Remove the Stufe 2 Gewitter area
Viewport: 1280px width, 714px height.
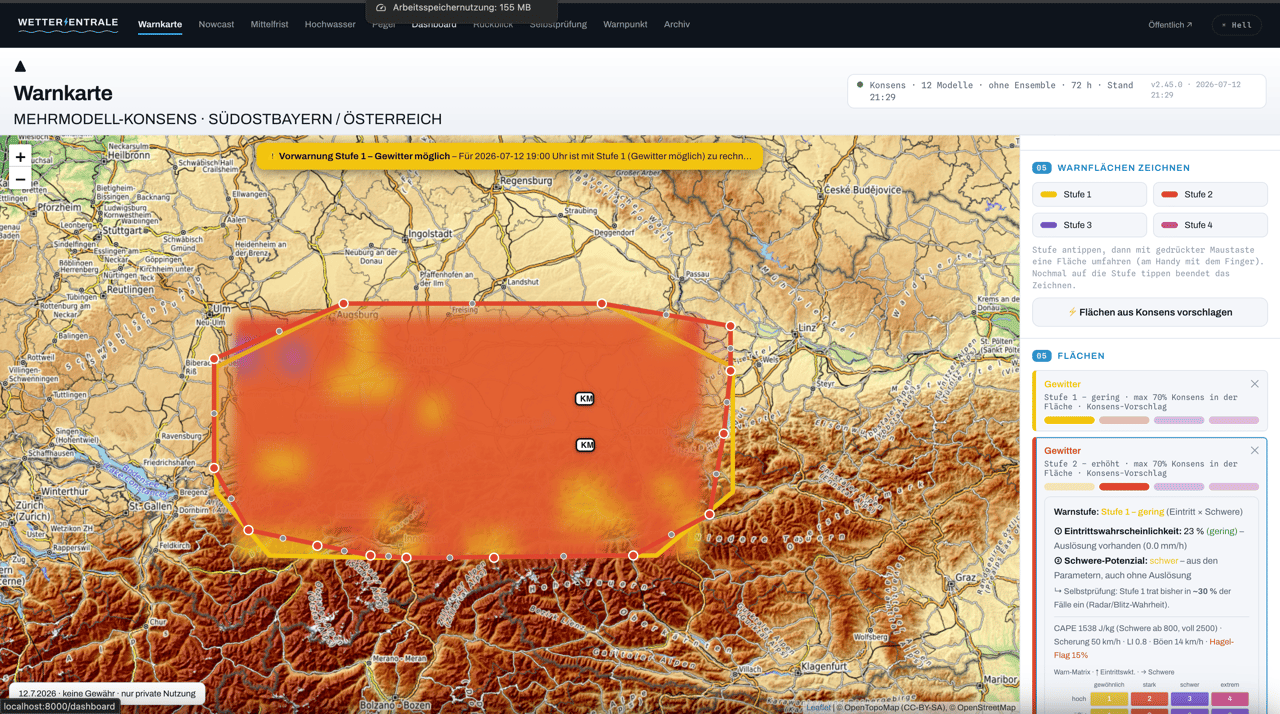pyautogui.click(x=1254, y=451)
